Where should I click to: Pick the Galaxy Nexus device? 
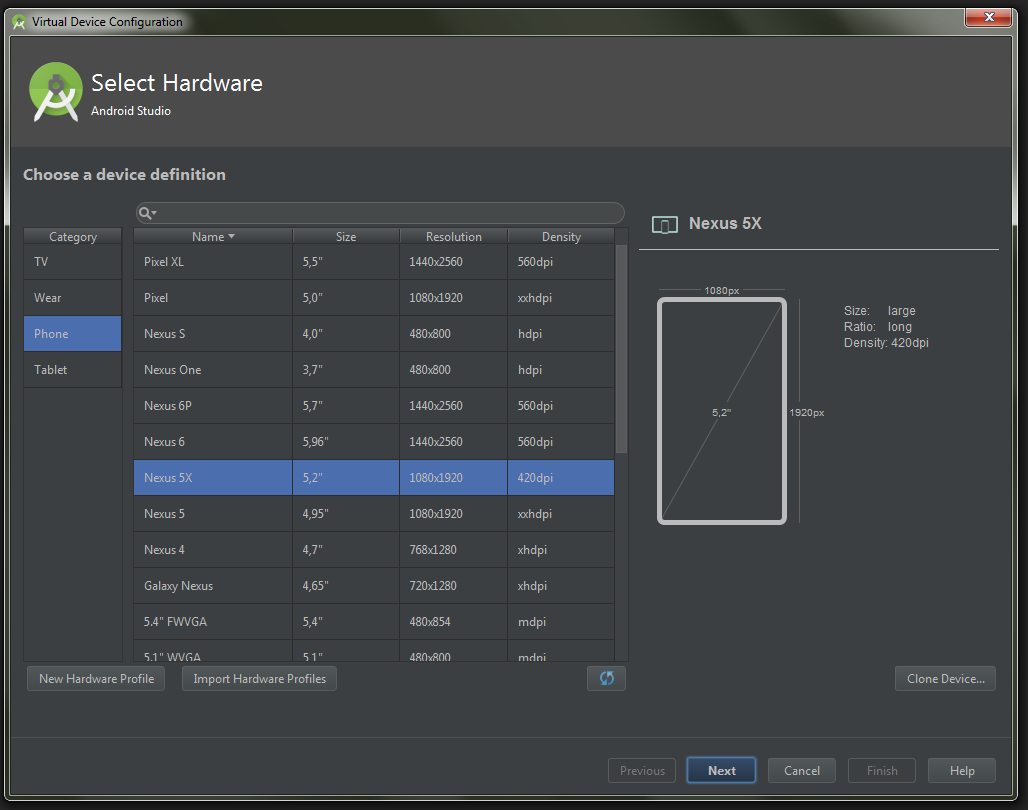(x=374, y=586)
